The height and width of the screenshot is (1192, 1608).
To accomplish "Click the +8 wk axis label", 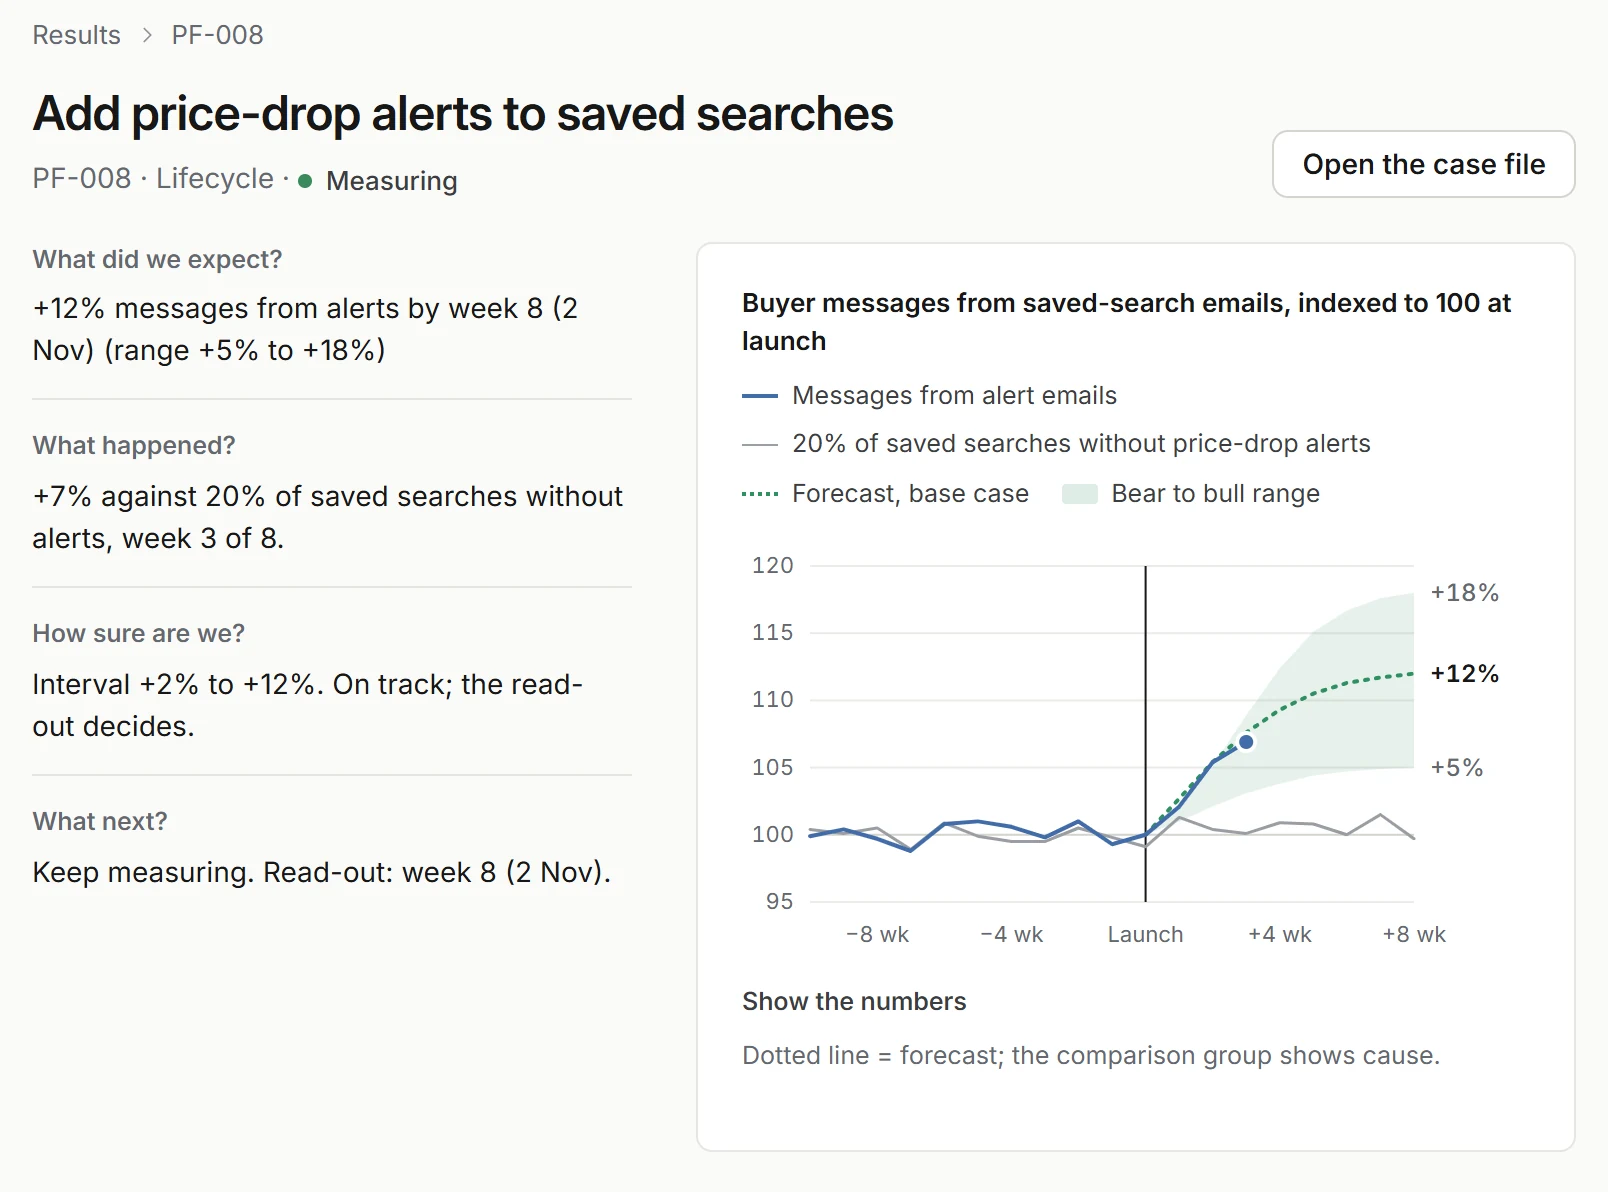I will coord(1414,934).
